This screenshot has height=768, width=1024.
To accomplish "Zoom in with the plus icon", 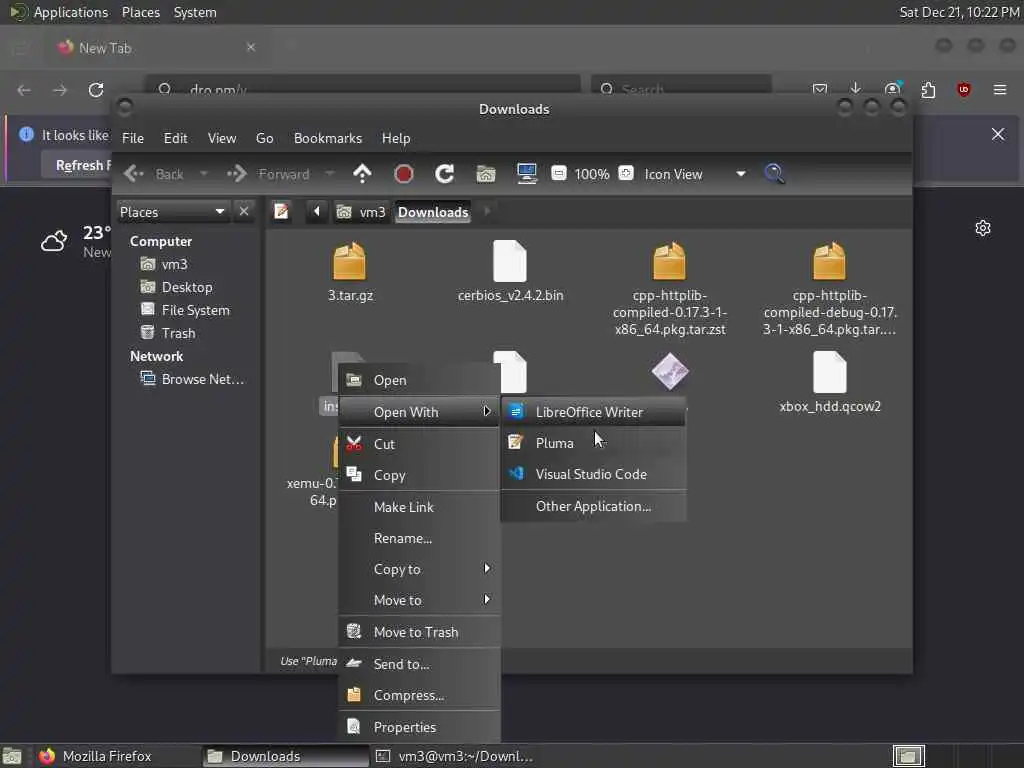I will click(626, 174).
